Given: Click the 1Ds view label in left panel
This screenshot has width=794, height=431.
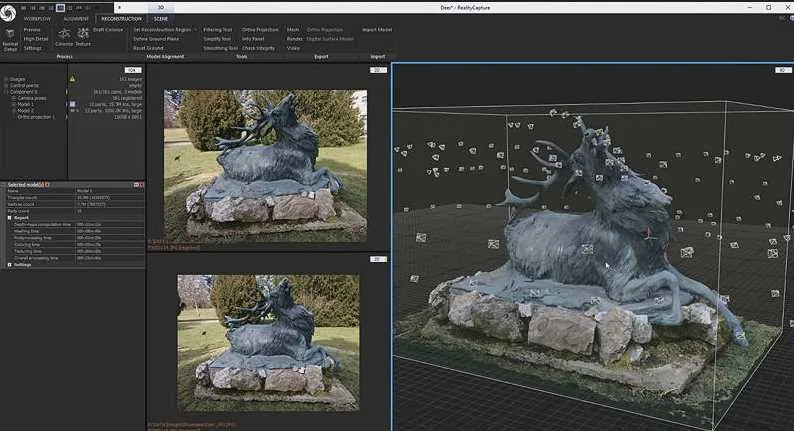Looking at the screenshot, I should point(133,70).
